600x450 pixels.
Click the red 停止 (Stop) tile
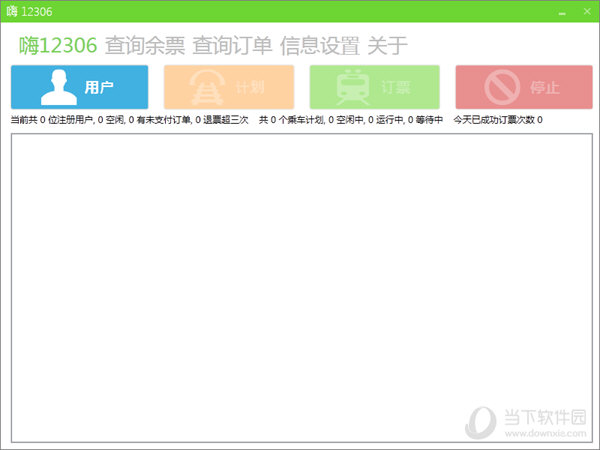pyautogui.click(x=524, y=87)
